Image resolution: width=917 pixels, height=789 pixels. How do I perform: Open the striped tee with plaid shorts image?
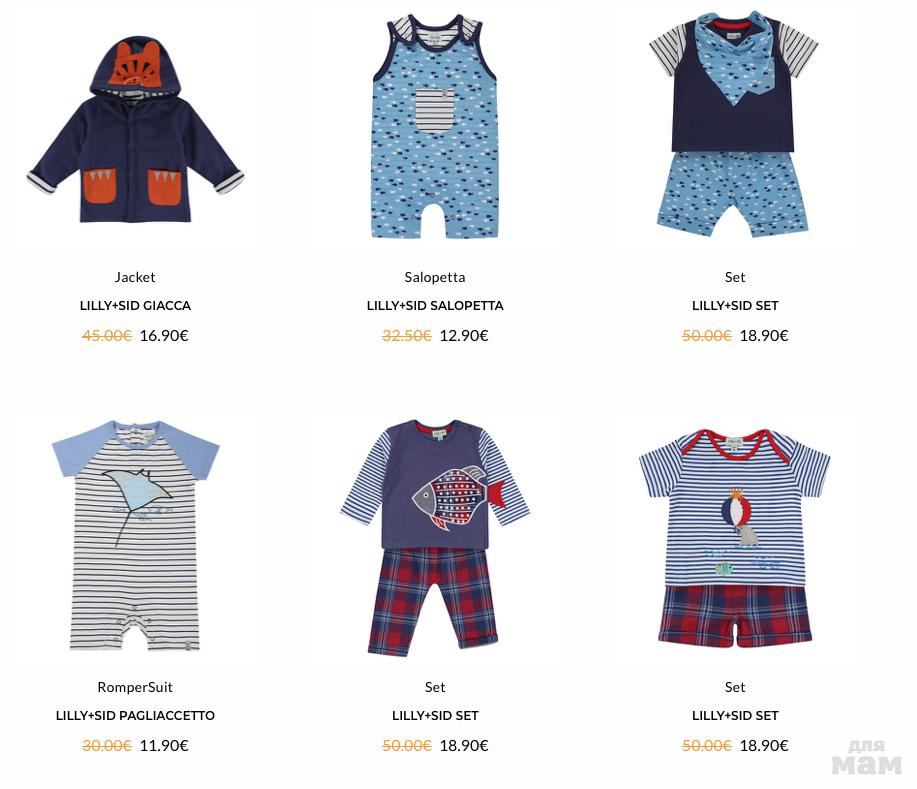(735, 538)
